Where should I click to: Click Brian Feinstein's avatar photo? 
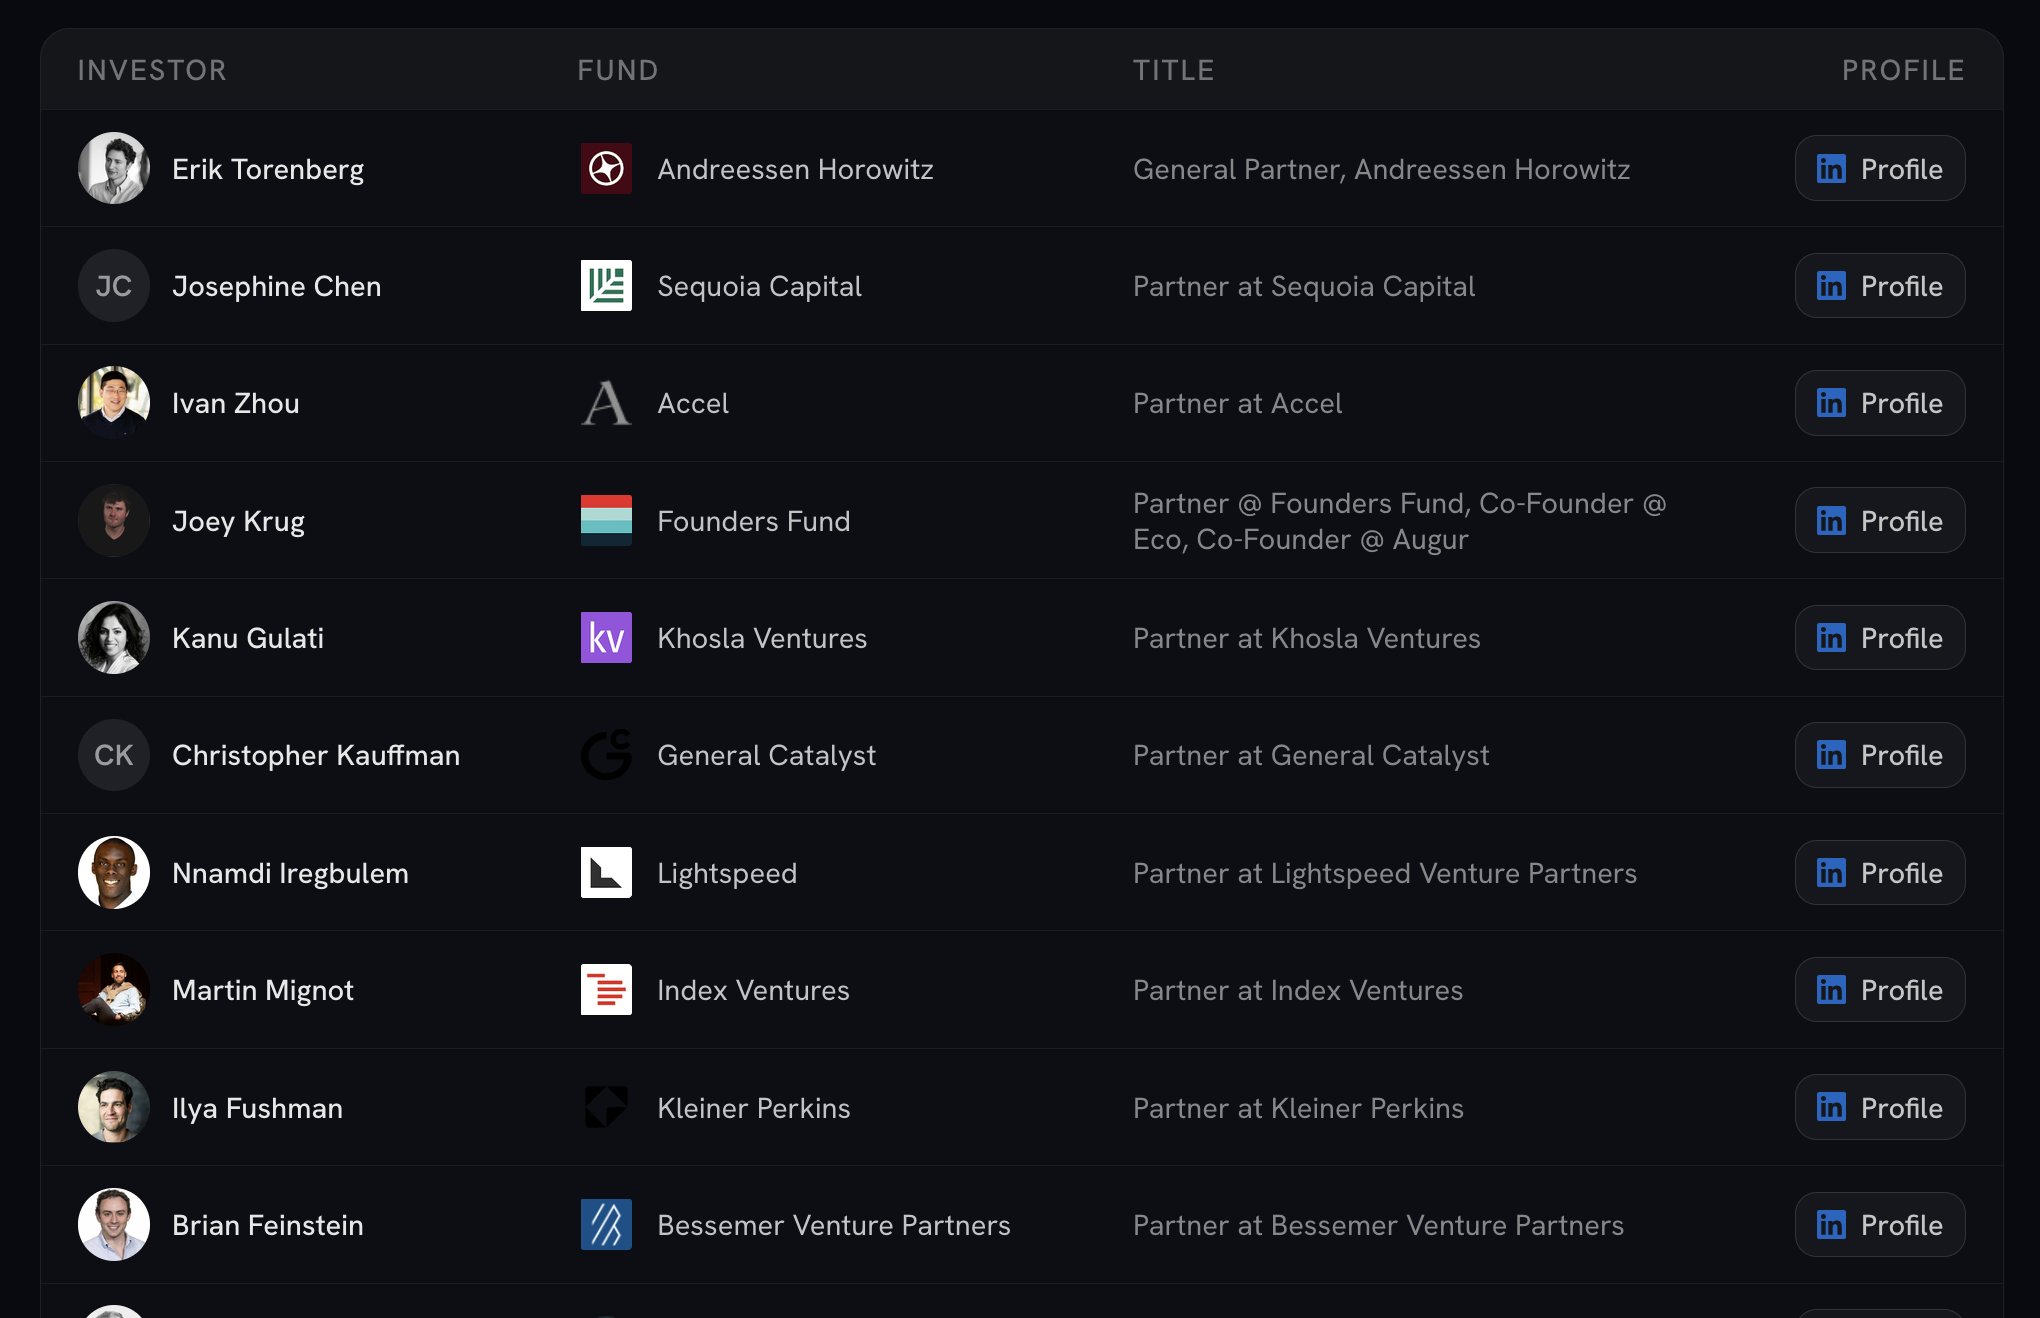coord(114,1225)
